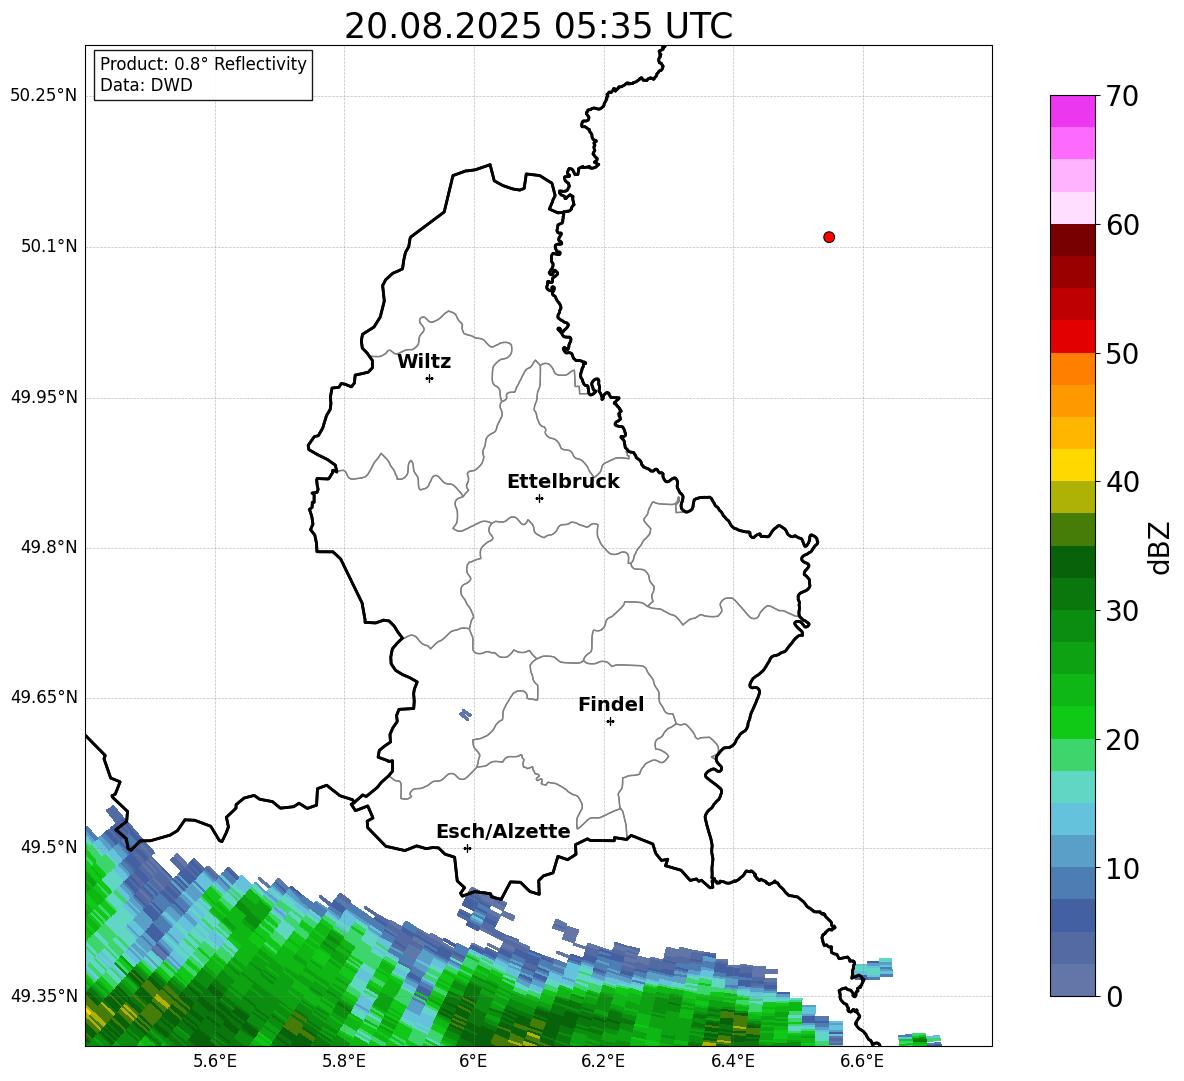
Task: Click the latitude label 49.35°N
Action: (44, 996)
